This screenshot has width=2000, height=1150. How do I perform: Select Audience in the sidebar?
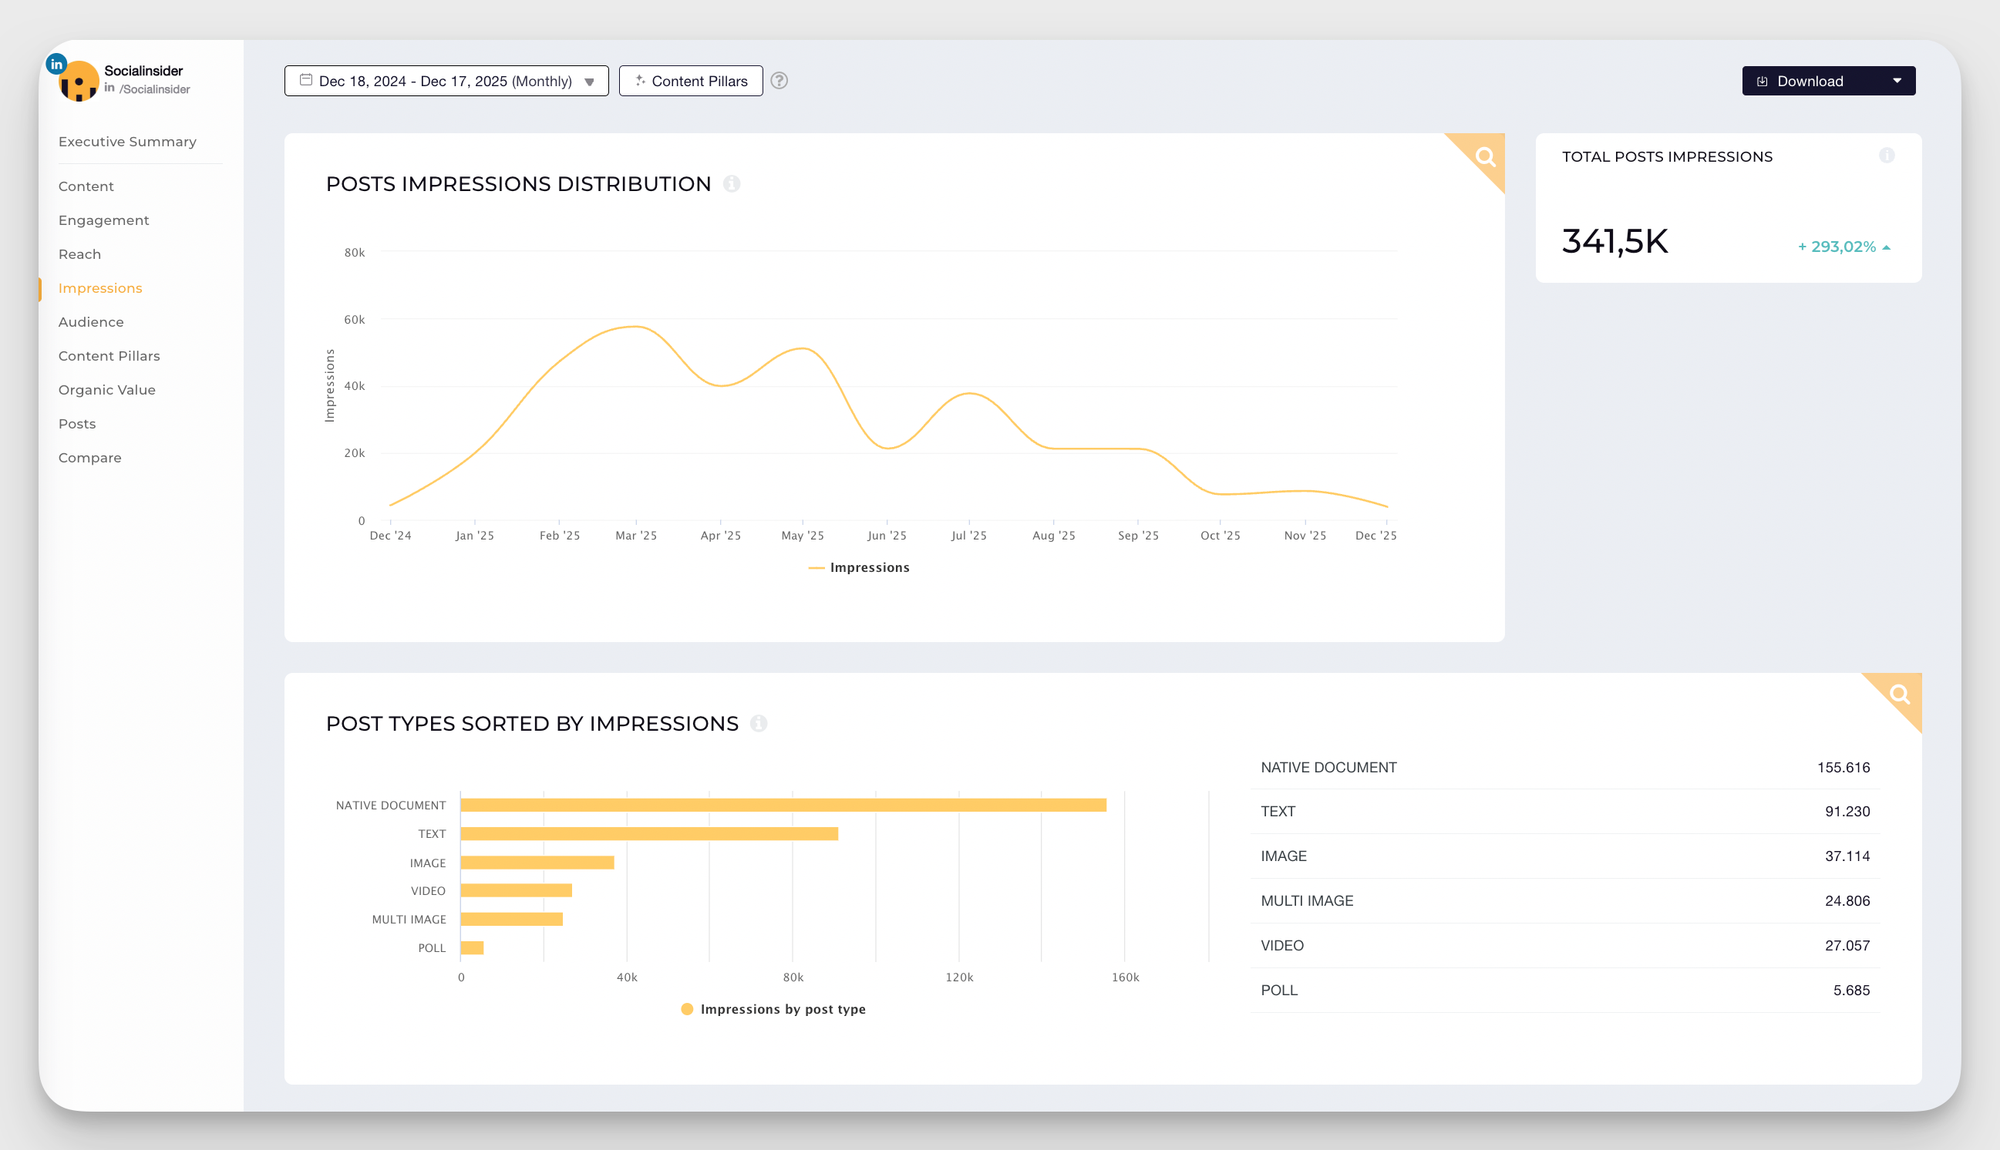[x=90, y=321]
